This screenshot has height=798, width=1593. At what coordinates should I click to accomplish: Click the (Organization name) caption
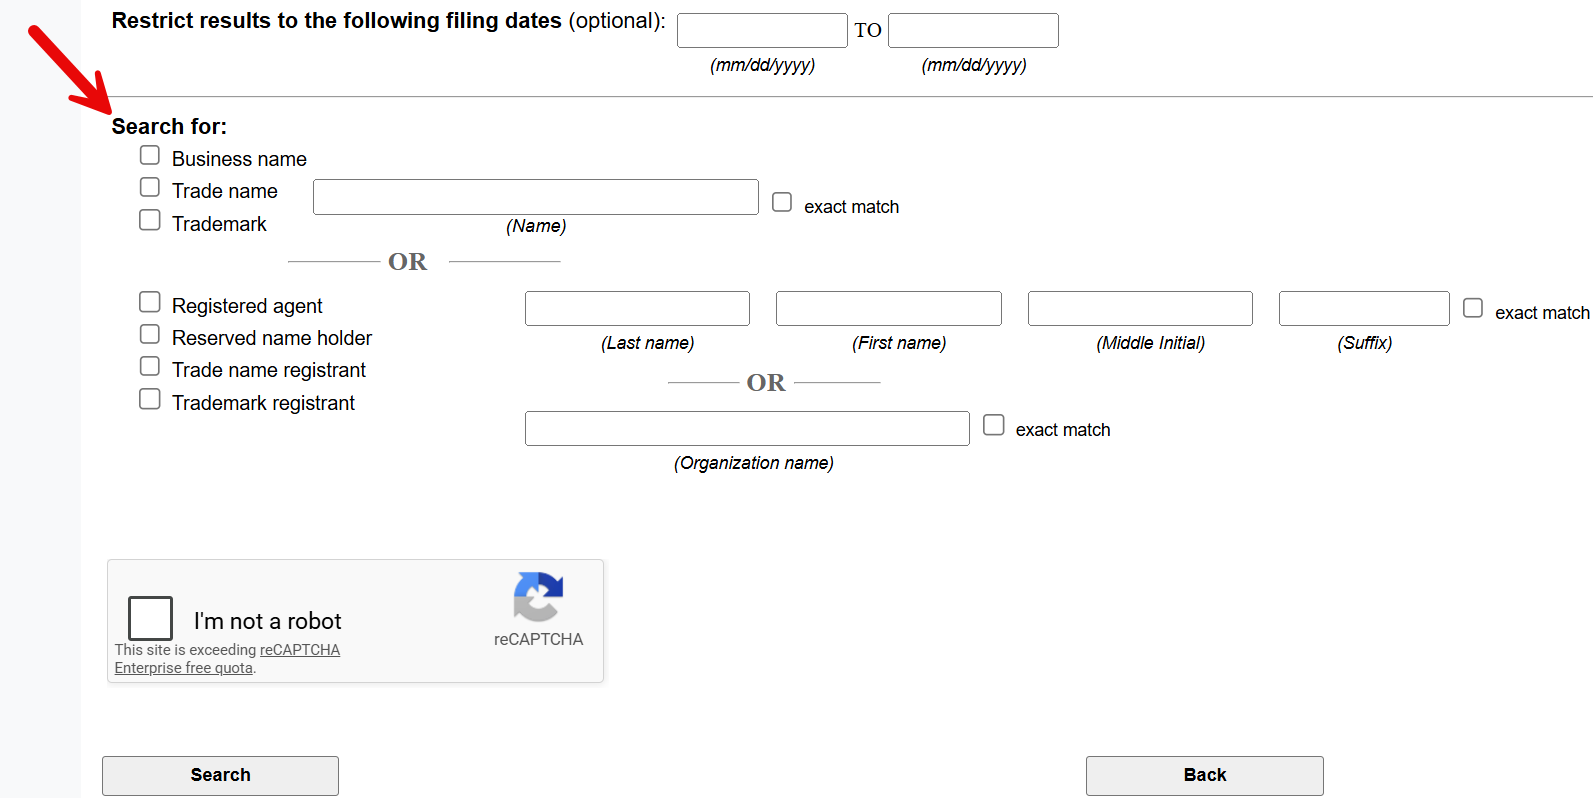(754, 463)
